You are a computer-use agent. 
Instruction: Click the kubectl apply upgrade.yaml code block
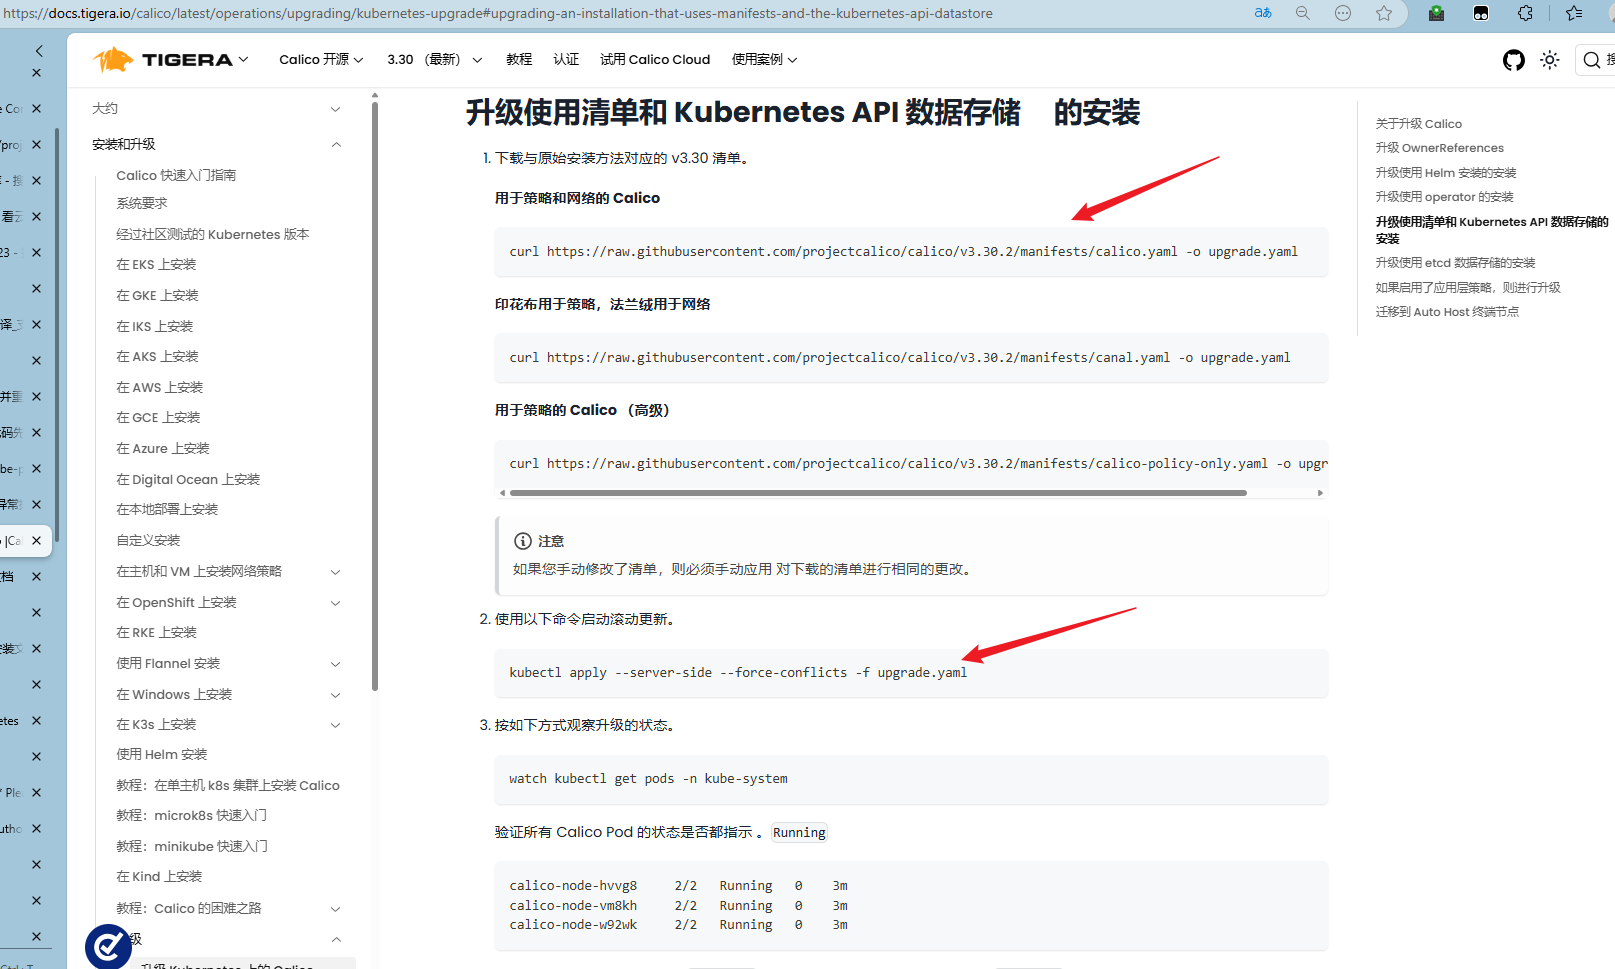[x=911, y=673]
